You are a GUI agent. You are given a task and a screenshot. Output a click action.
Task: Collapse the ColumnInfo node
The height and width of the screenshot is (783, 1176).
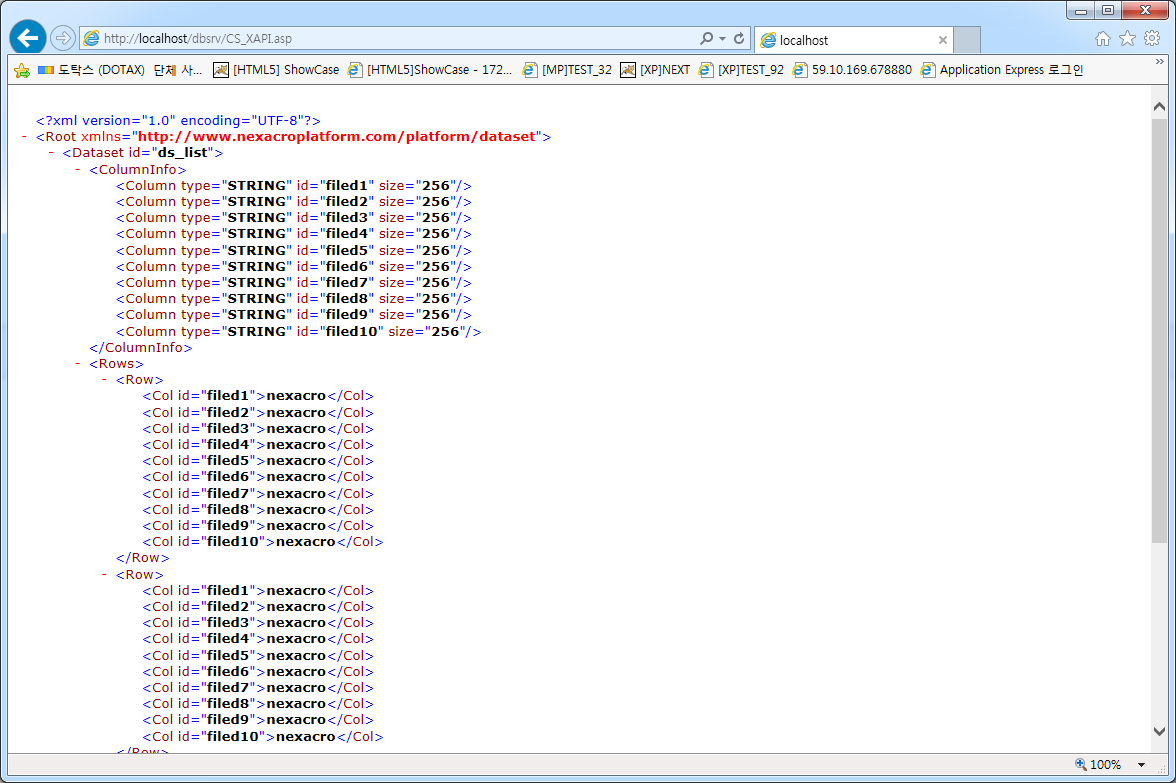point(77,170)
